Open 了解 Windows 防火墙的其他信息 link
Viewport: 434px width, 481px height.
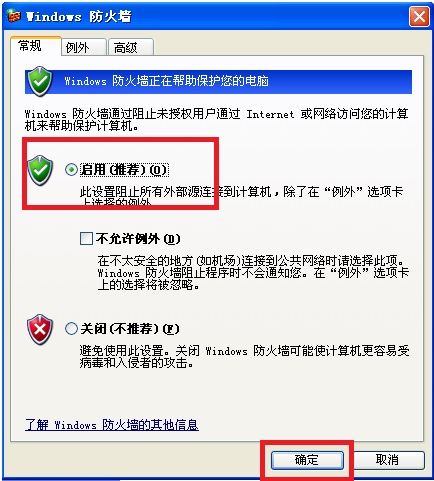112,425
